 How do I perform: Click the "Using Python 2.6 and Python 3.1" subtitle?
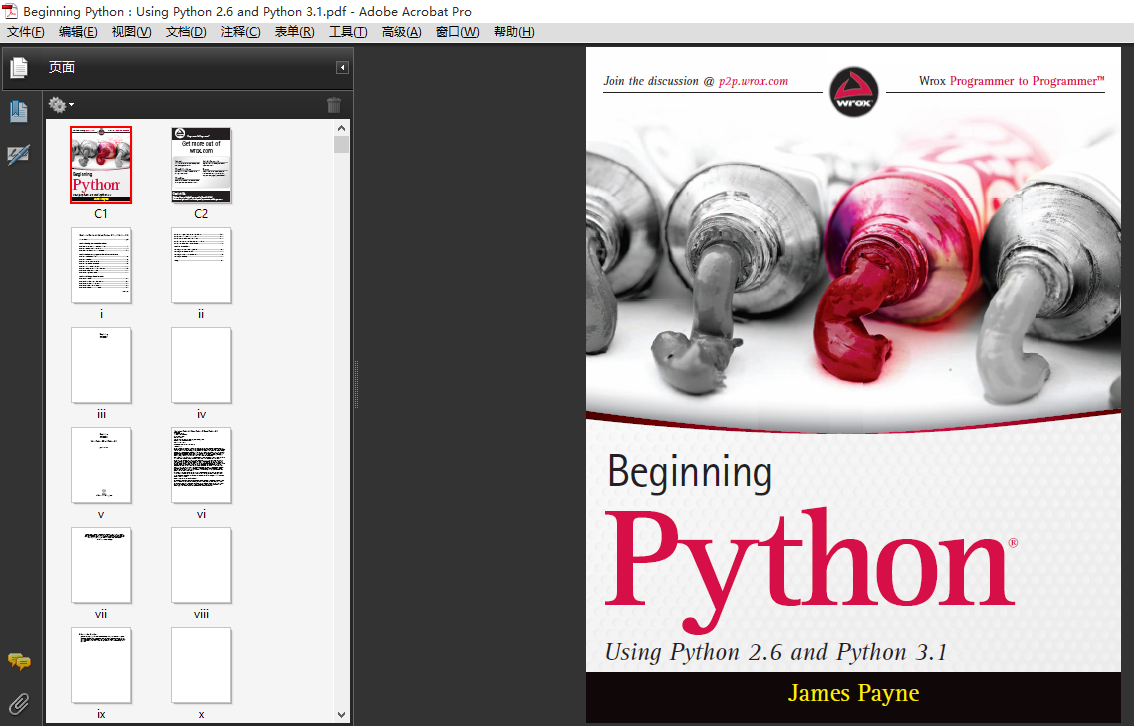pos(776,652)
